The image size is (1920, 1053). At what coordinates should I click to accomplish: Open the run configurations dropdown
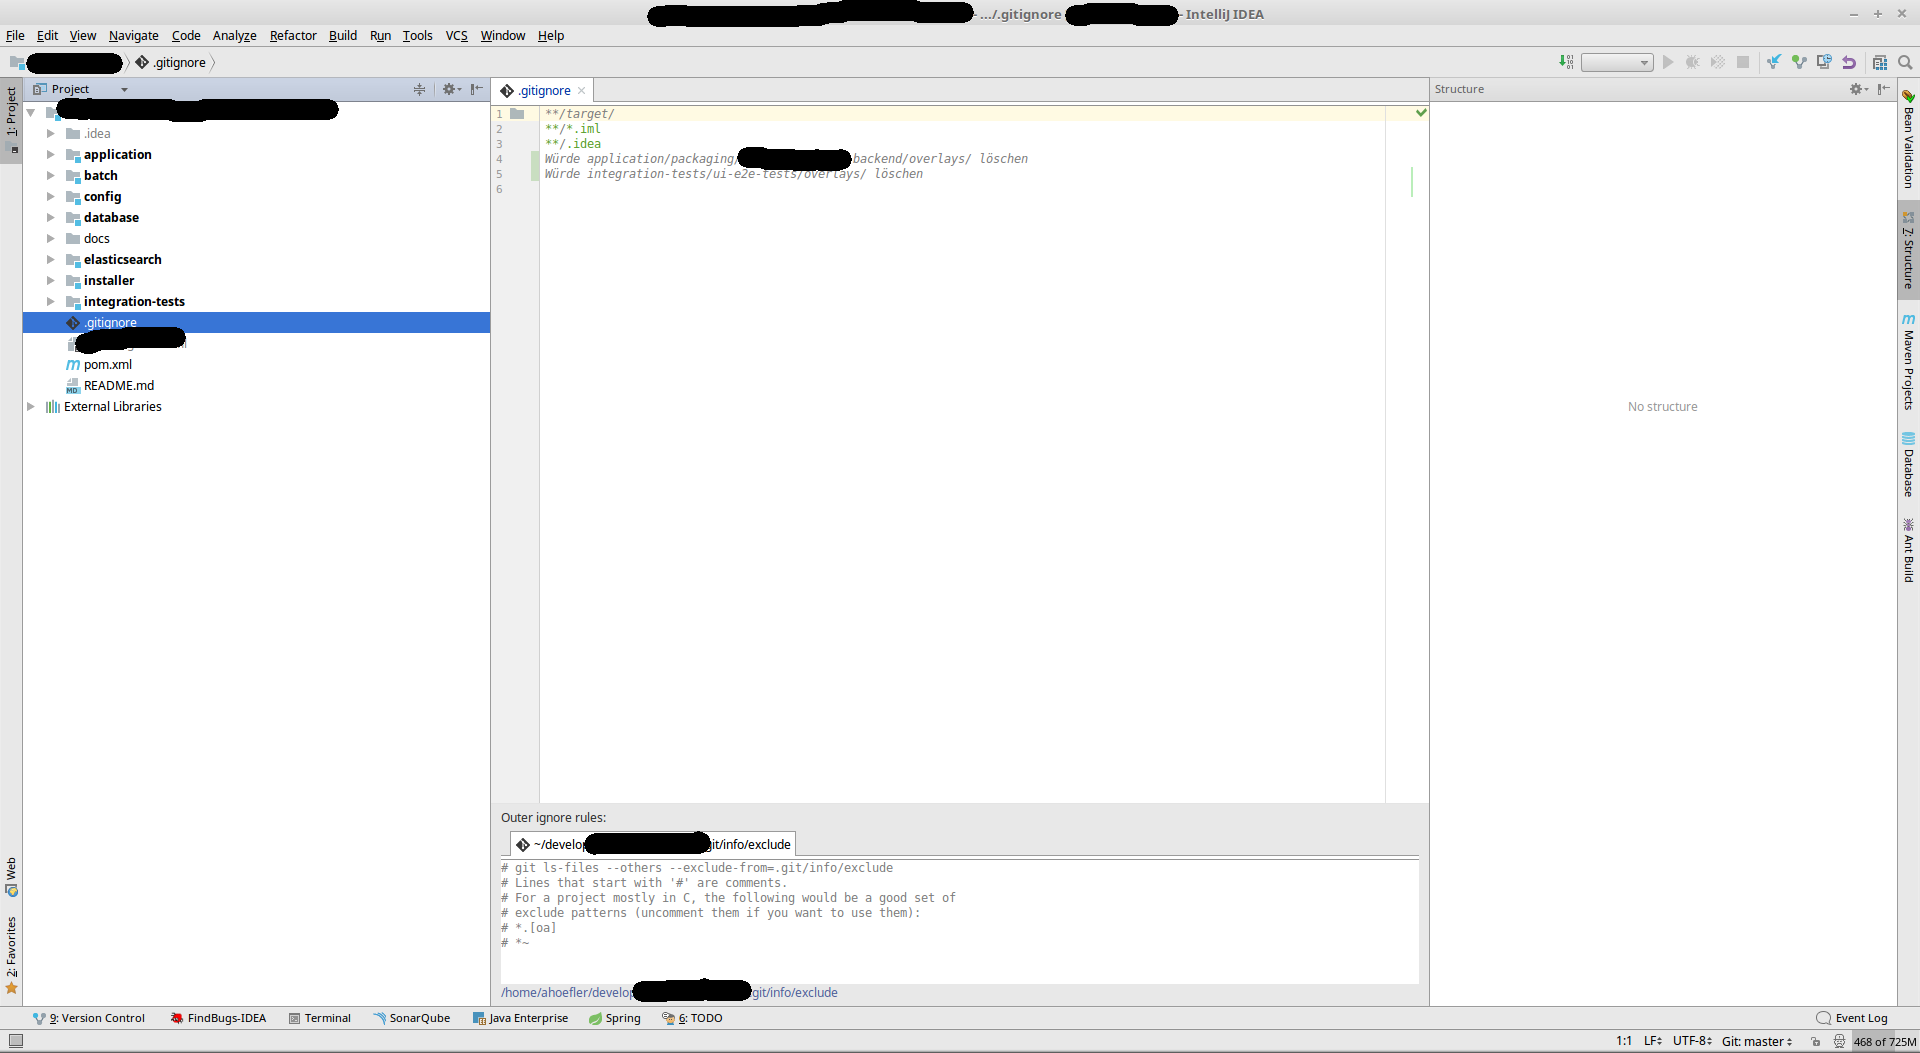point(1617,61)
